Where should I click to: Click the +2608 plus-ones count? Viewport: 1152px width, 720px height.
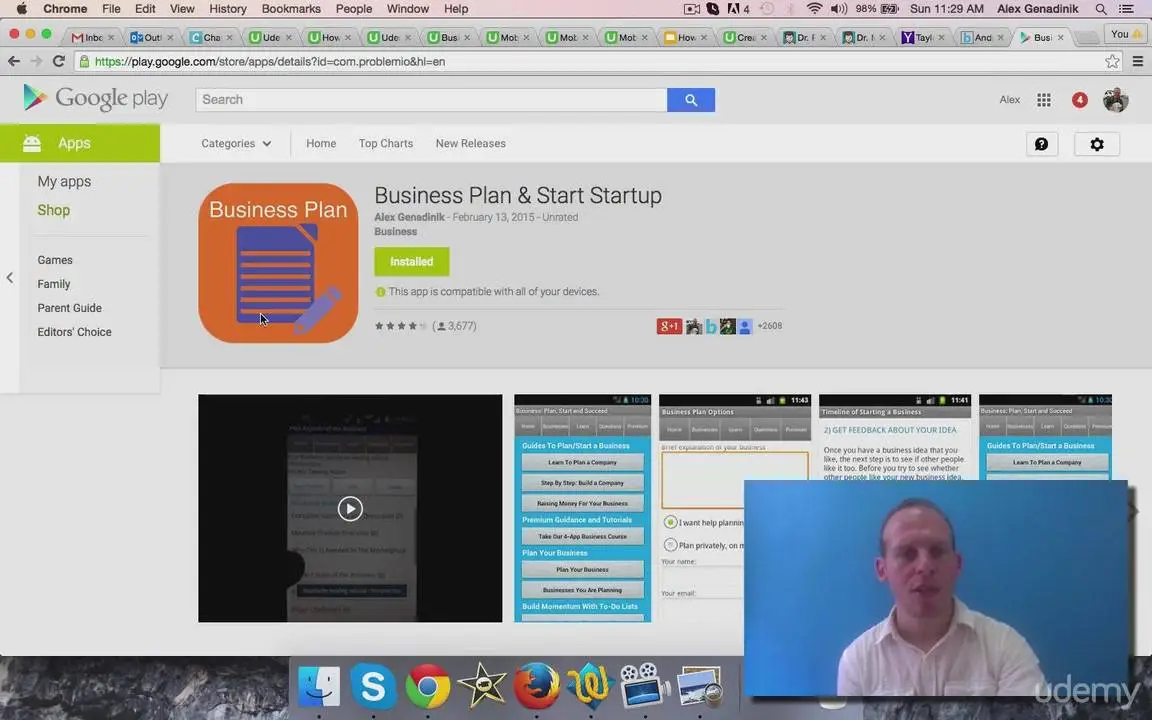tap(770, 326)
